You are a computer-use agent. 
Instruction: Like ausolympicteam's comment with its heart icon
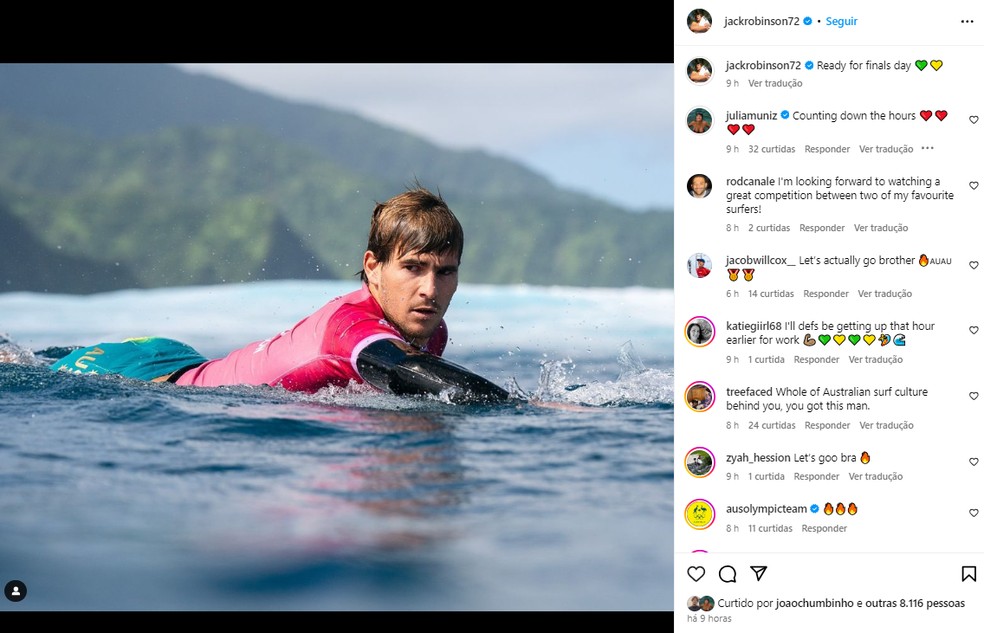(x=973, y=512)
